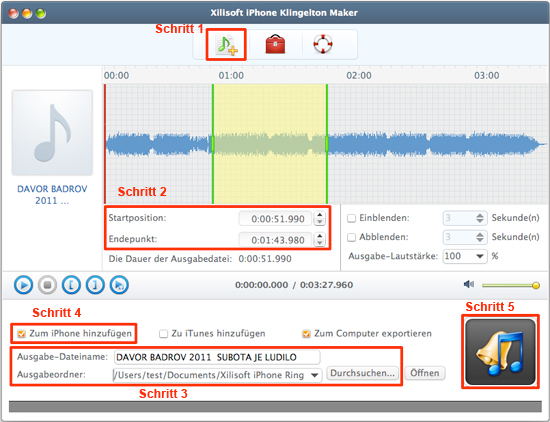The image size is (550, 422).
Task: Enable Zu iTunes hinzufügen checkbox
Action: coord(163,334)
